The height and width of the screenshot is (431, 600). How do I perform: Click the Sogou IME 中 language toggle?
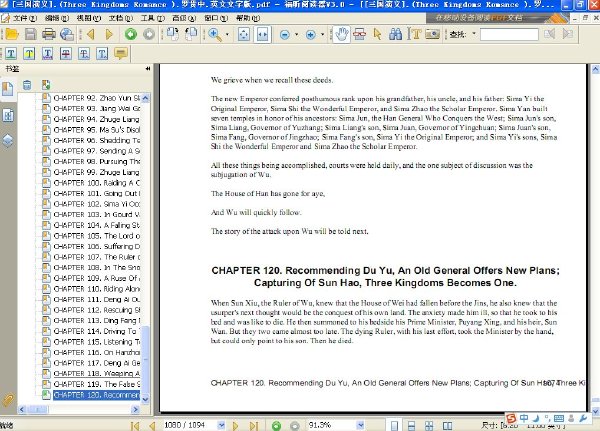coord(524,418)
